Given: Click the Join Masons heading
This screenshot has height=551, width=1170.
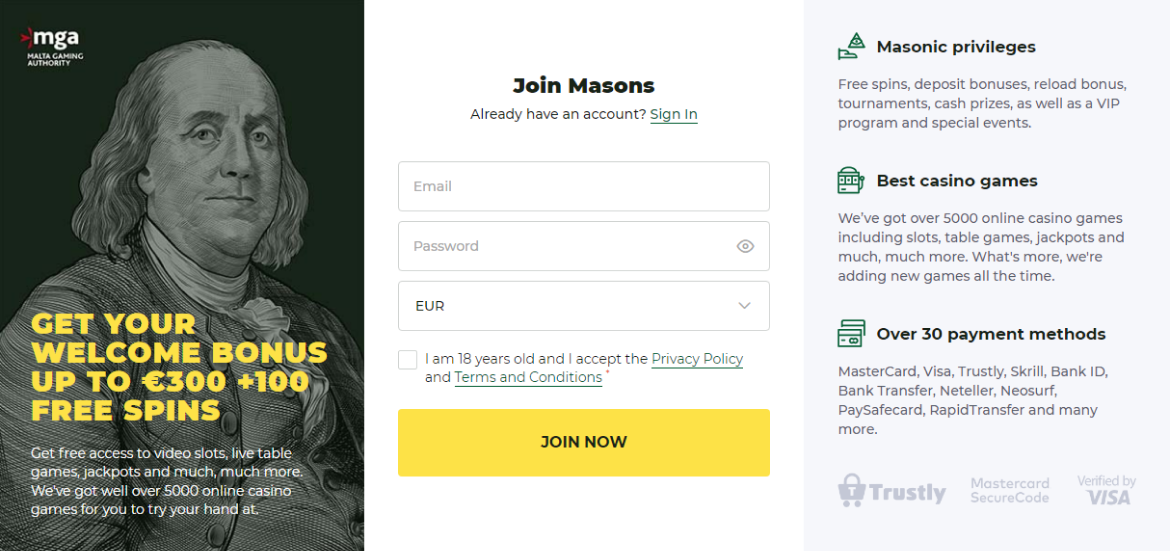Looking at the screenshot, I should [x=583, y=85].
